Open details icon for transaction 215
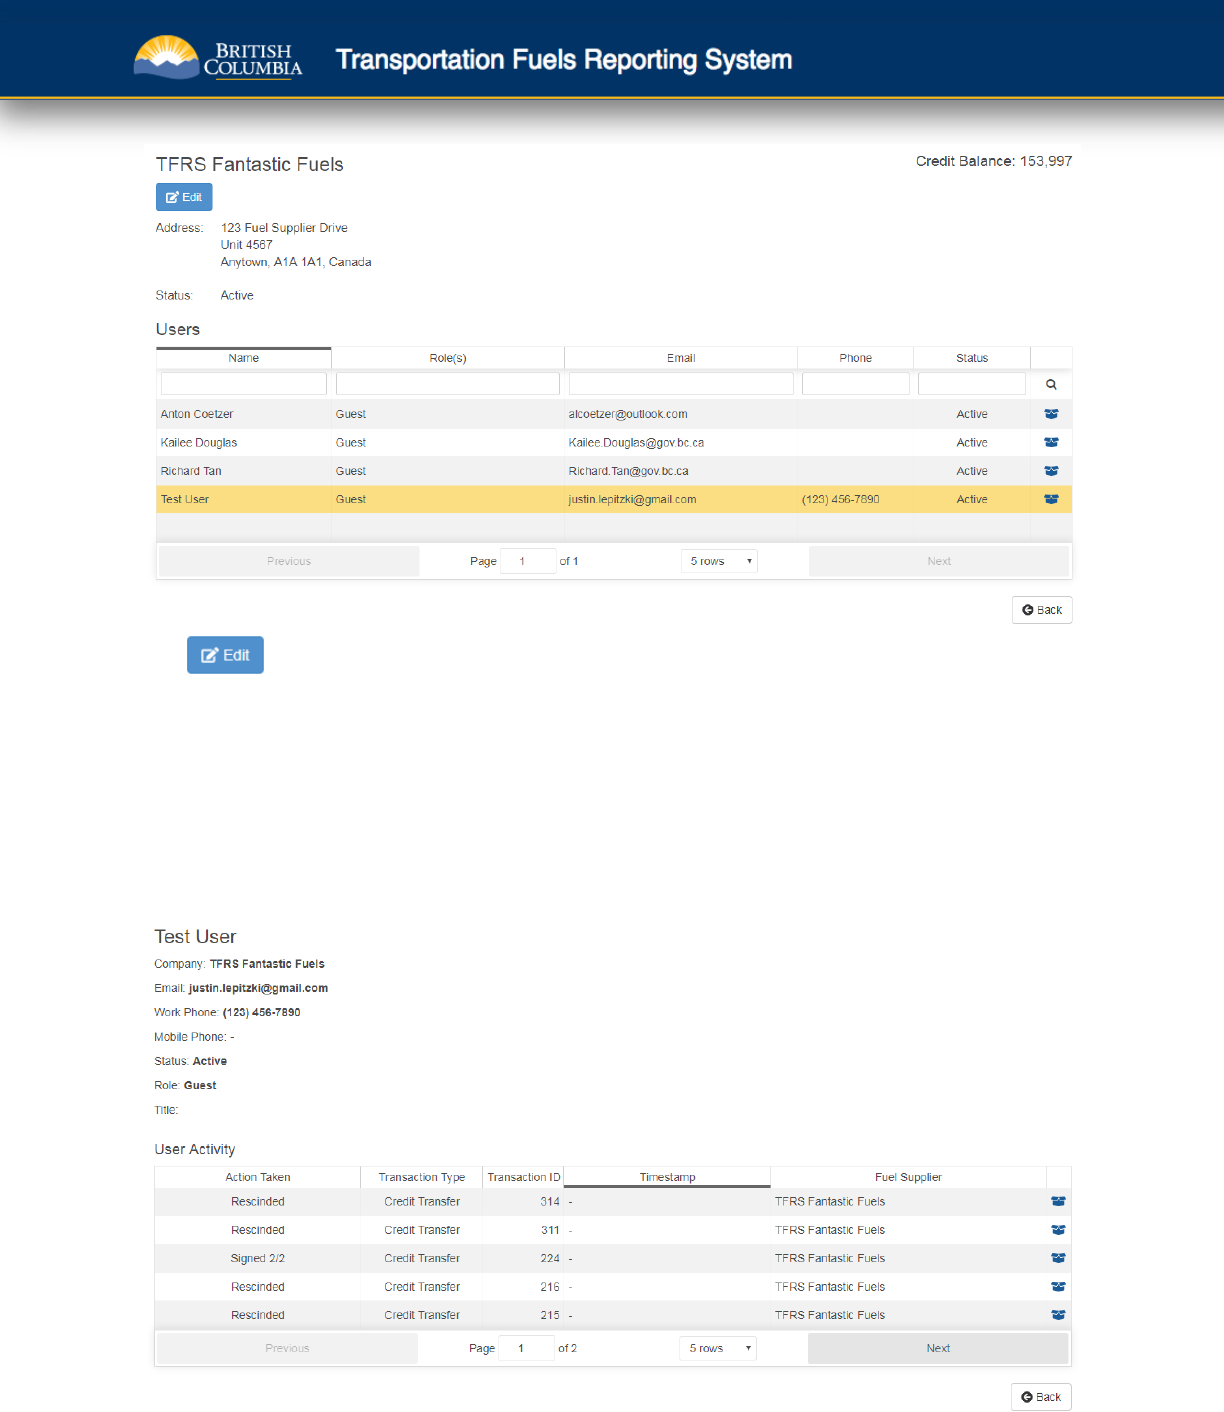Viewport: 1224px width, 1412px height. coord(1058,1315)
